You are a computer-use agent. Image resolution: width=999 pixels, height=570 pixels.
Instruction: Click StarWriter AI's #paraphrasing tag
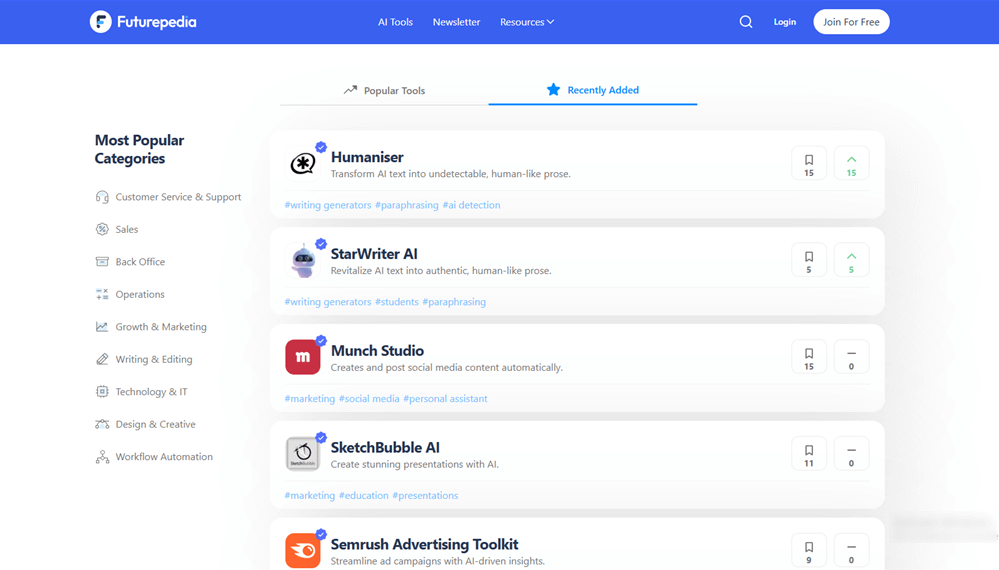click(x=454, y=302)
